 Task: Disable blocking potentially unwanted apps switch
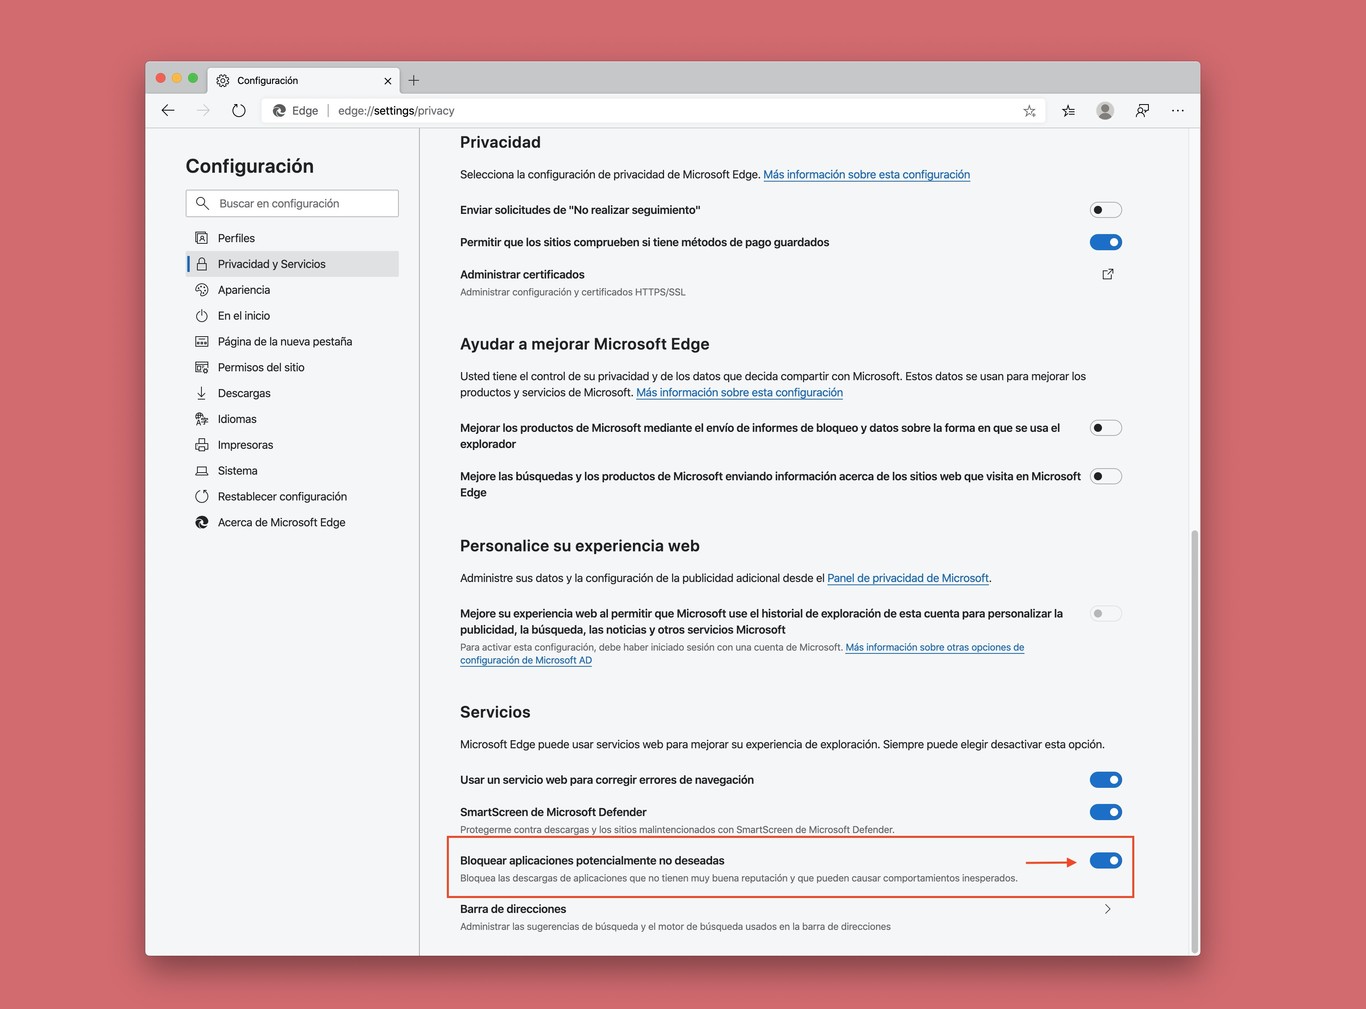(x=1106, y=861)
